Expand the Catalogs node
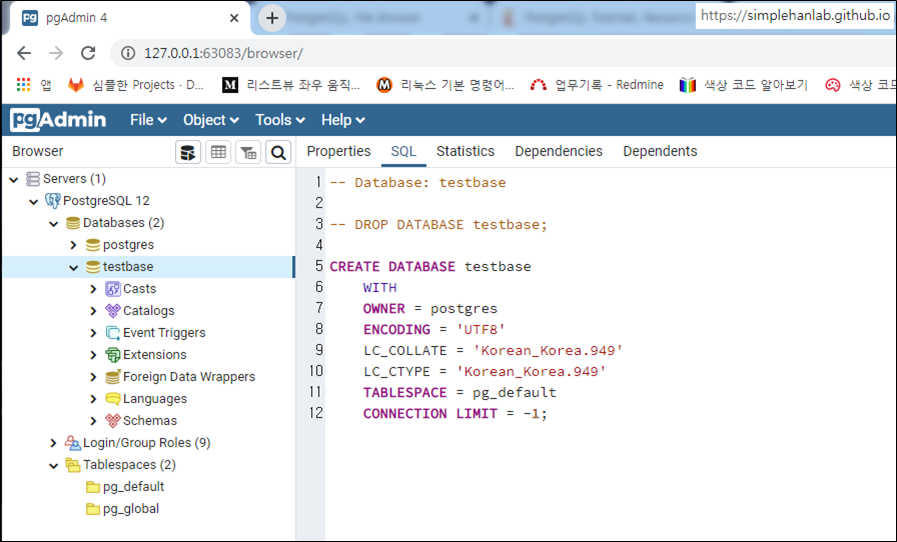897x542 pixels. point(93,311)
